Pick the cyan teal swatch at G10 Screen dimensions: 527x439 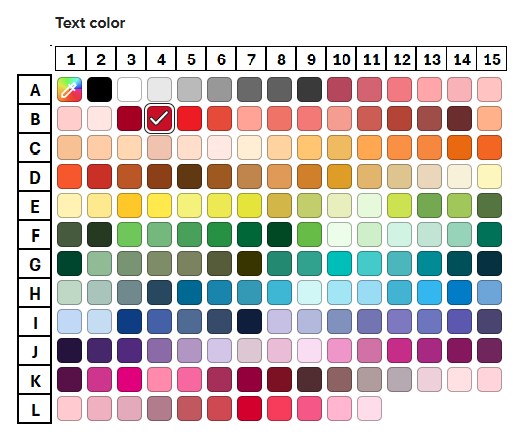click(339, 263)
